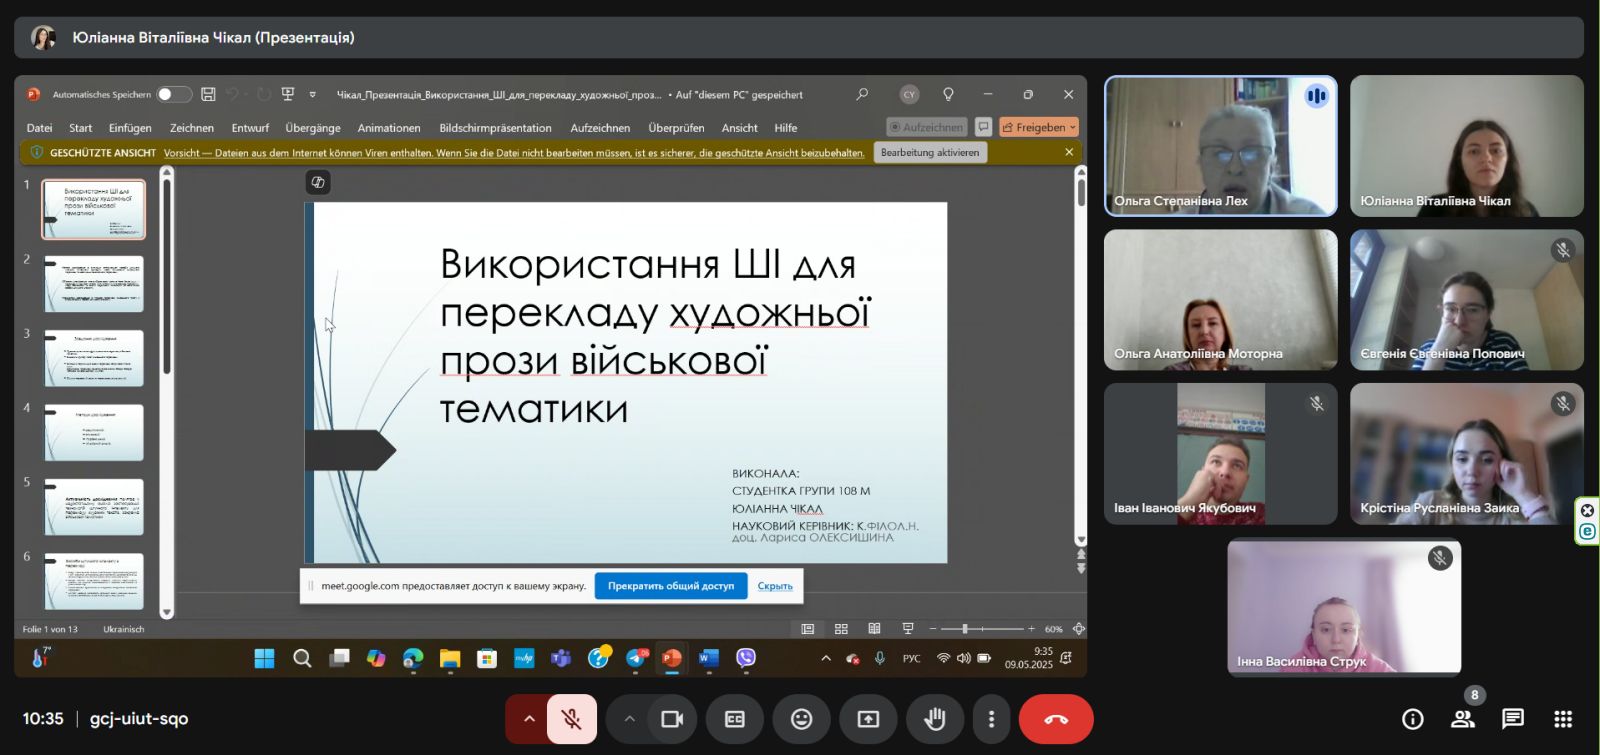
Task: Click Ольга Степанівна Лех video tile
Action: coord(1220,146)
